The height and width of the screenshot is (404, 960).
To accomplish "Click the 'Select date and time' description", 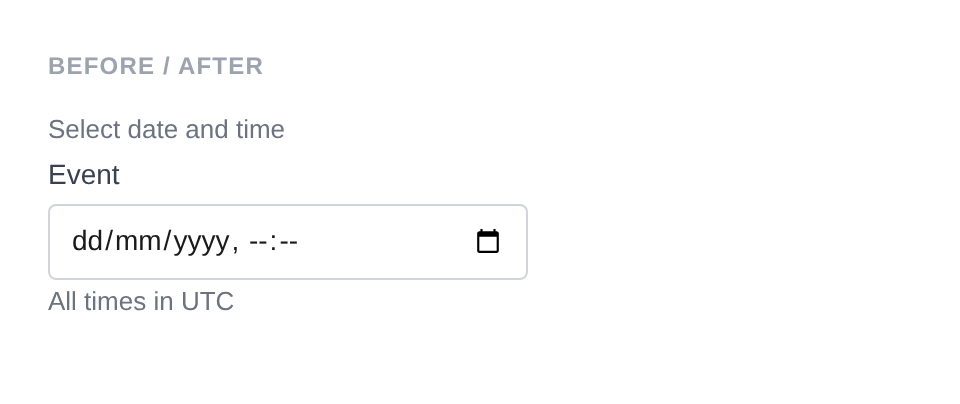I will coord(166,130).
